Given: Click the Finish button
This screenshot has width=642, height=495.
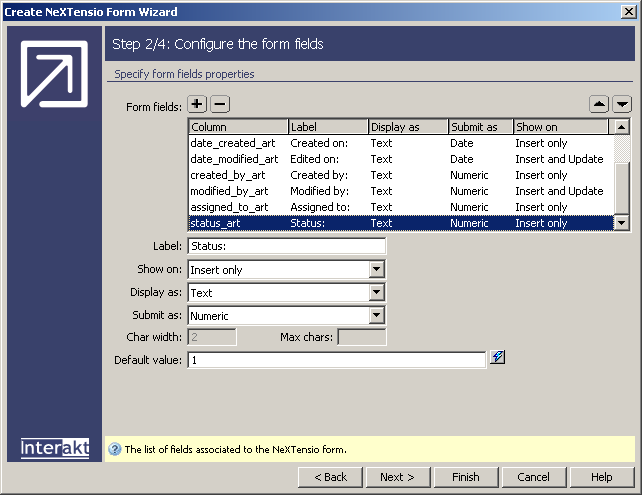Looking at the screenshot, I should pos(466,477).
